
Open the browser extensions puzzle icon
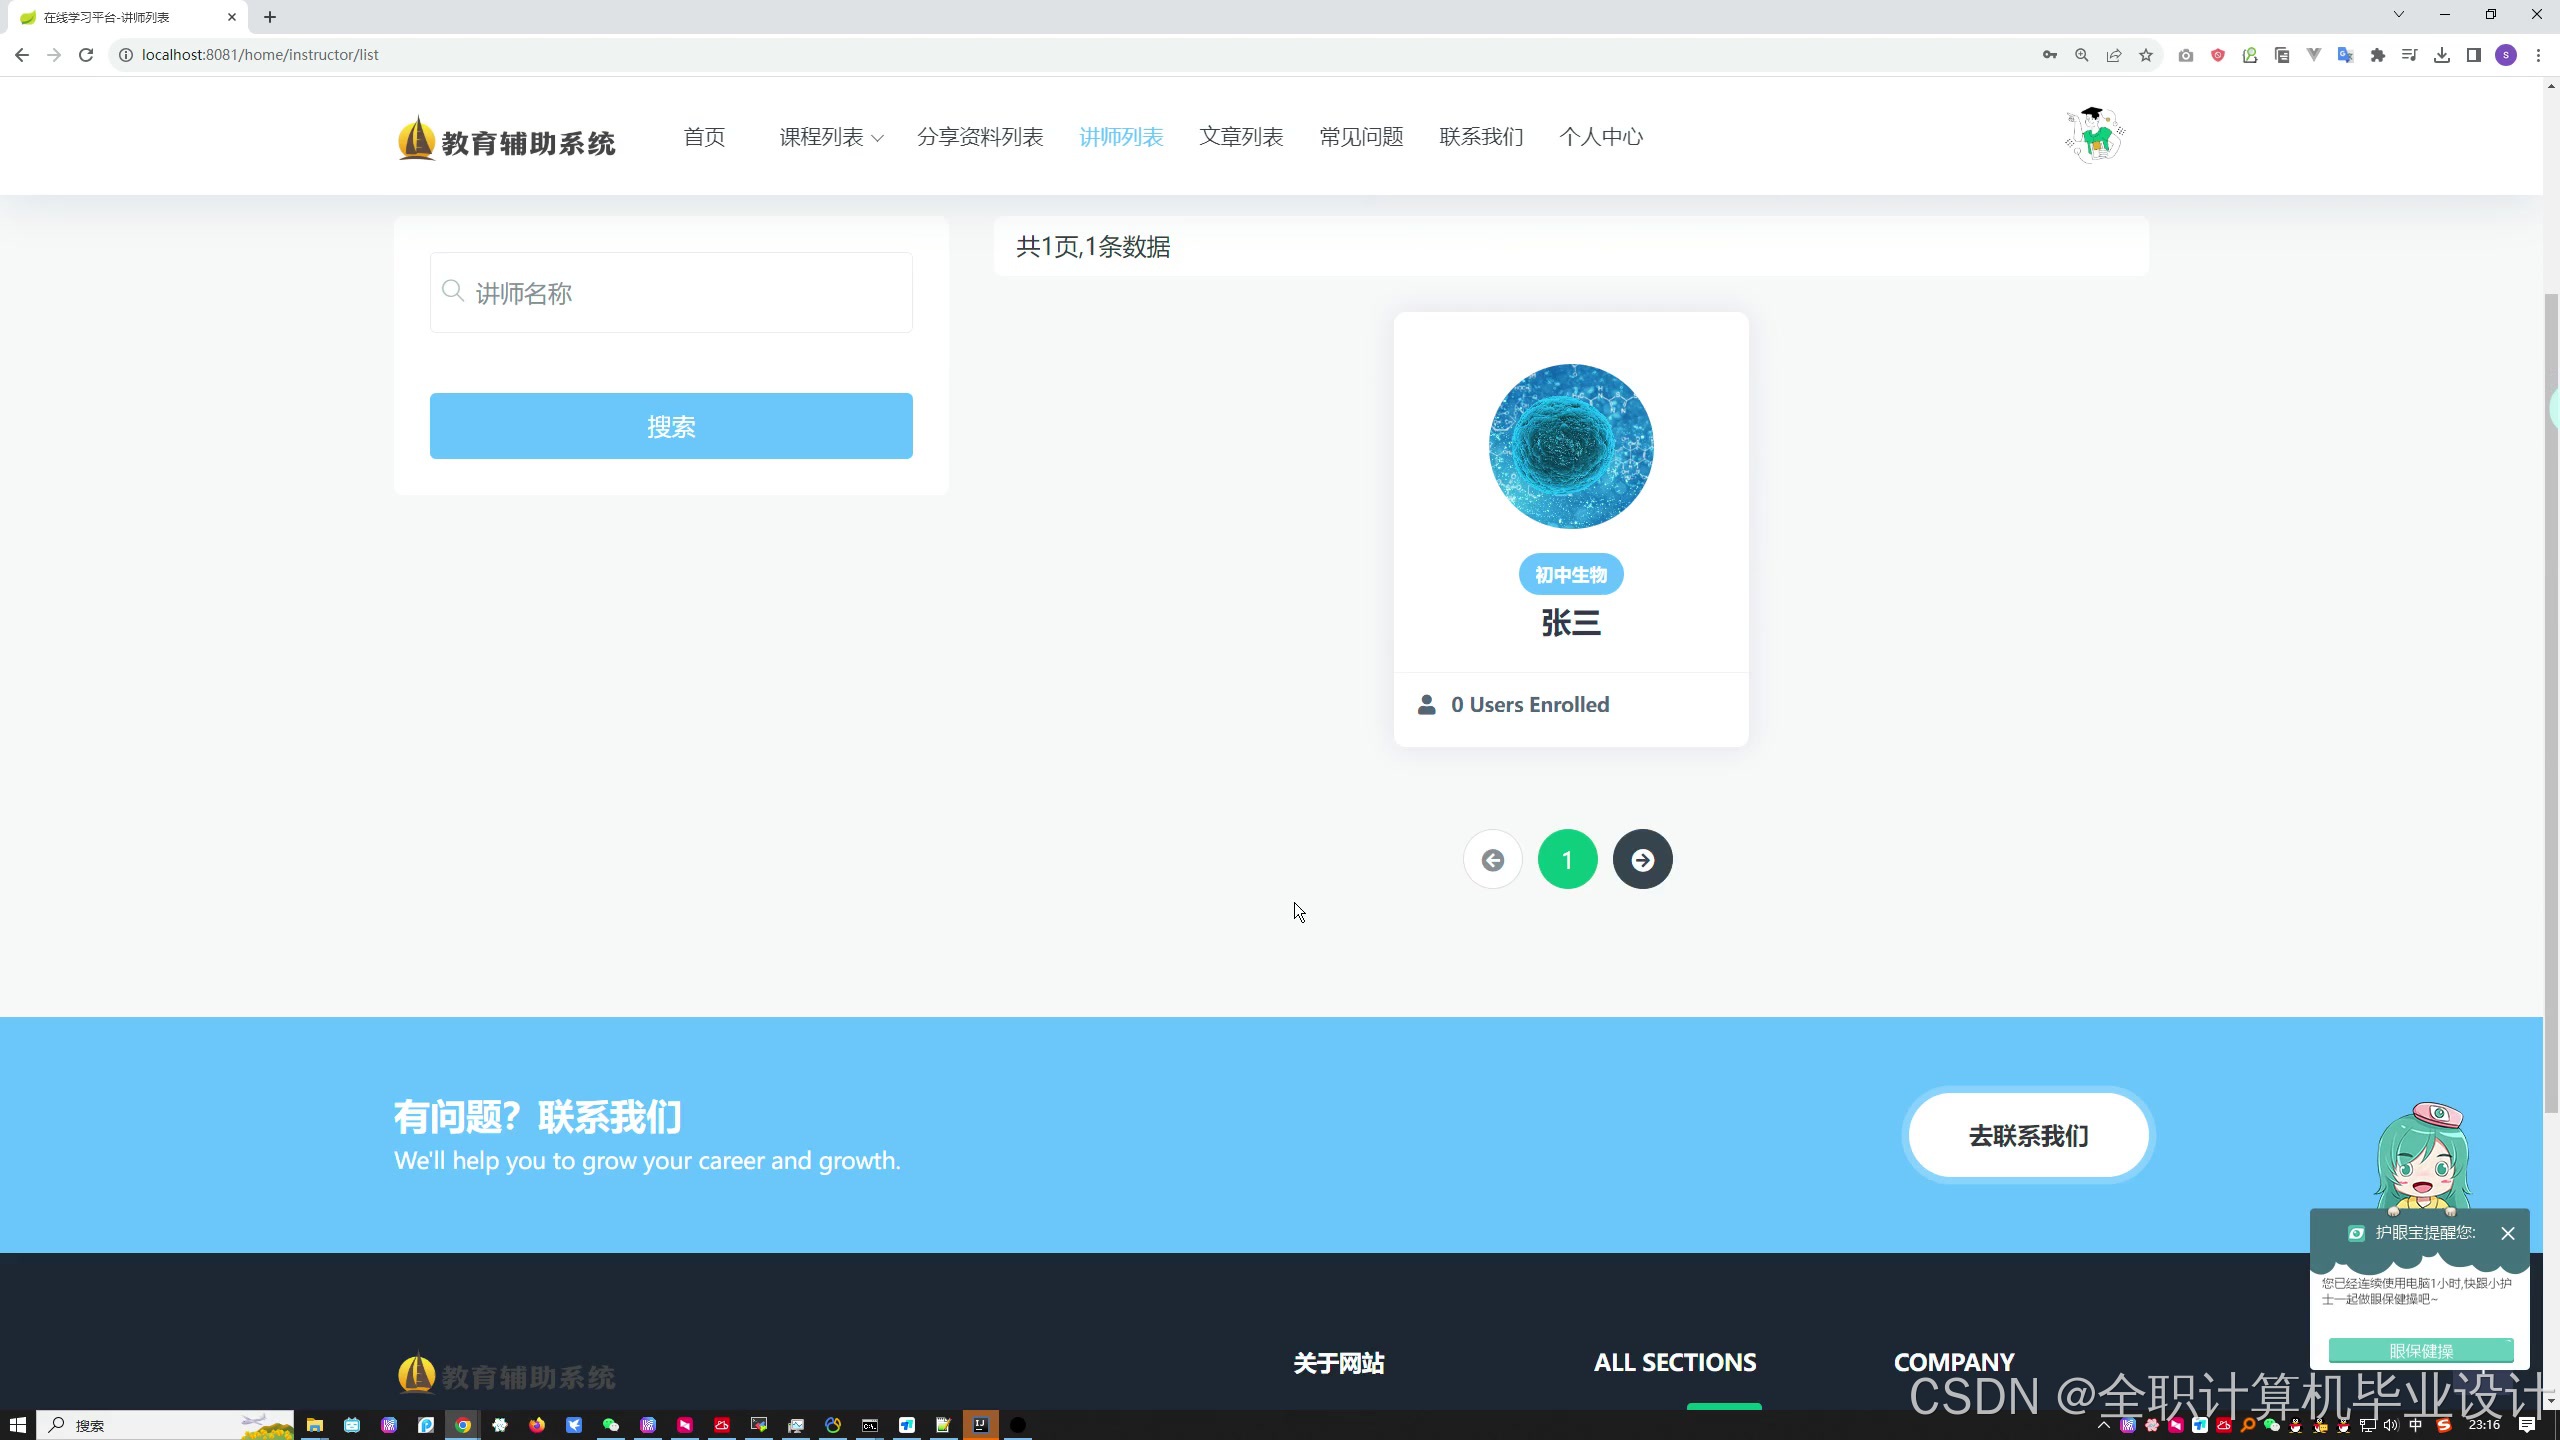pos(2378,55)
